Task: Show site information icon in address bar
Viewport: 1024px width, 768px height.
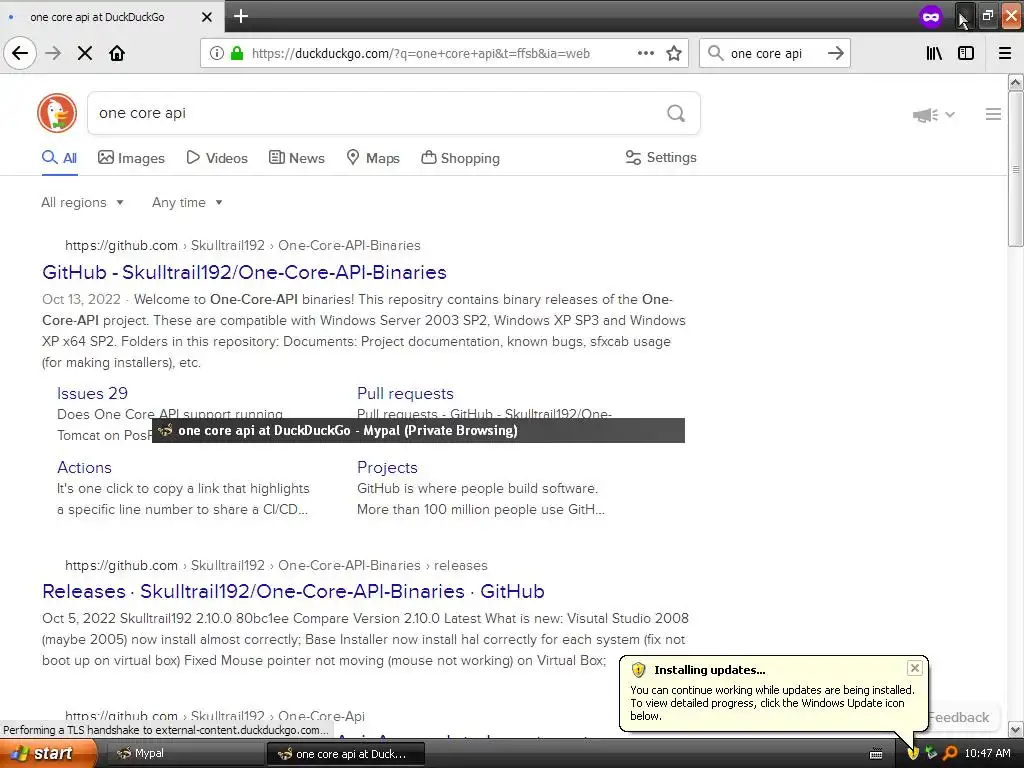Action: [x=217, y=53]
